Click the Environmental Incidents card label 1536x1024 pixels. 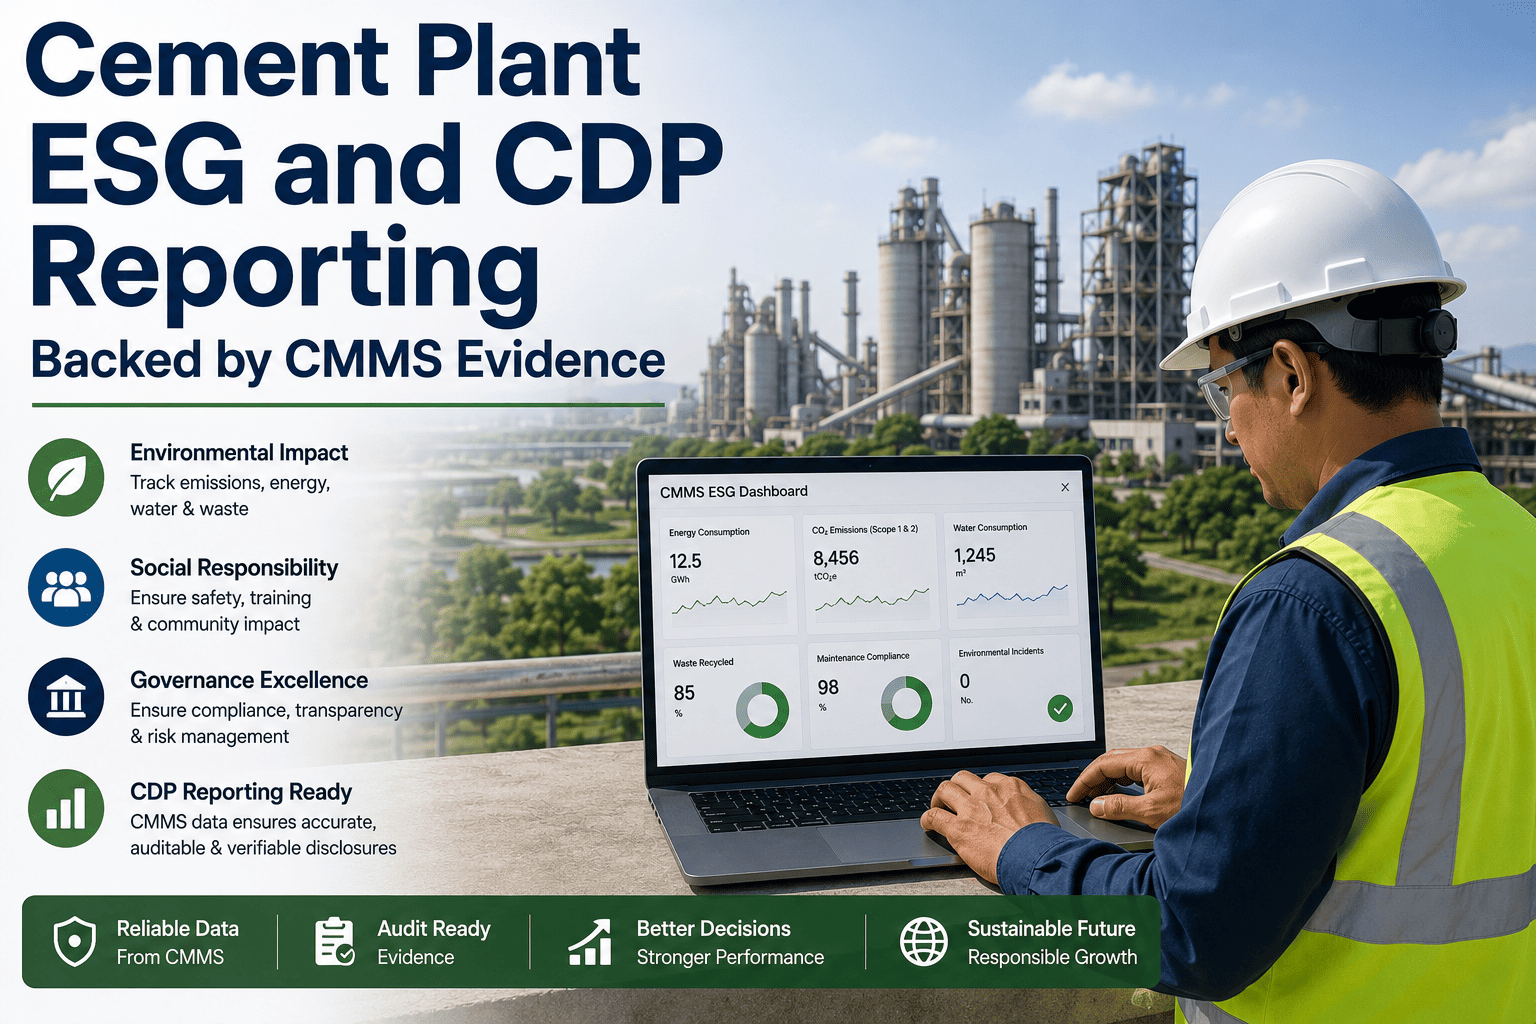click(1001, 652)
